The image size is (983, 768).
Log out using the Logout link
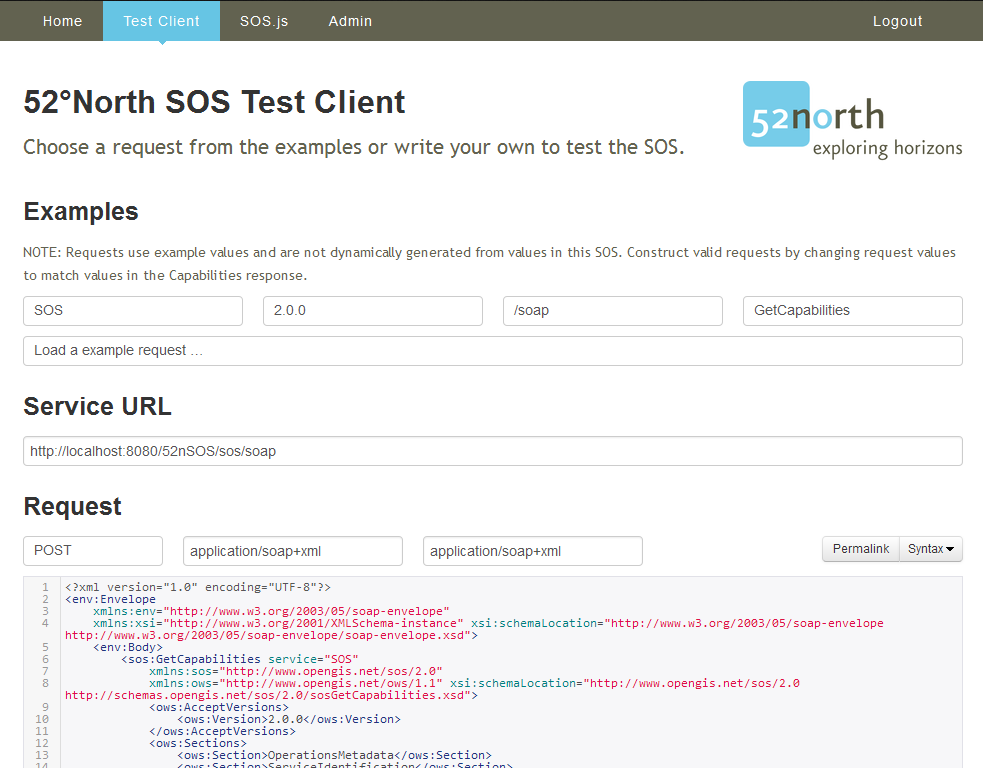[x=897, y=21]
